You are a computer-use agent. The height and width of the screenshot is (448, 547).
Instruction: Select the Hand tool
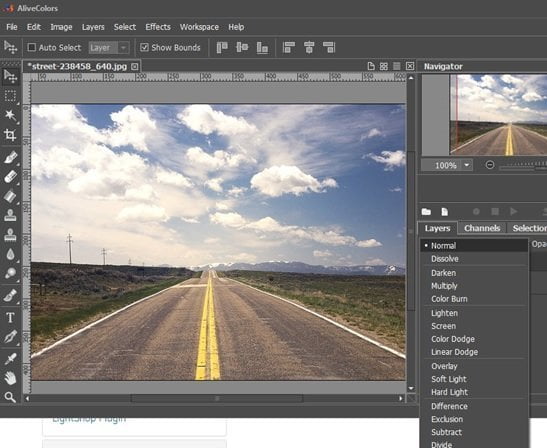[10, 378]
